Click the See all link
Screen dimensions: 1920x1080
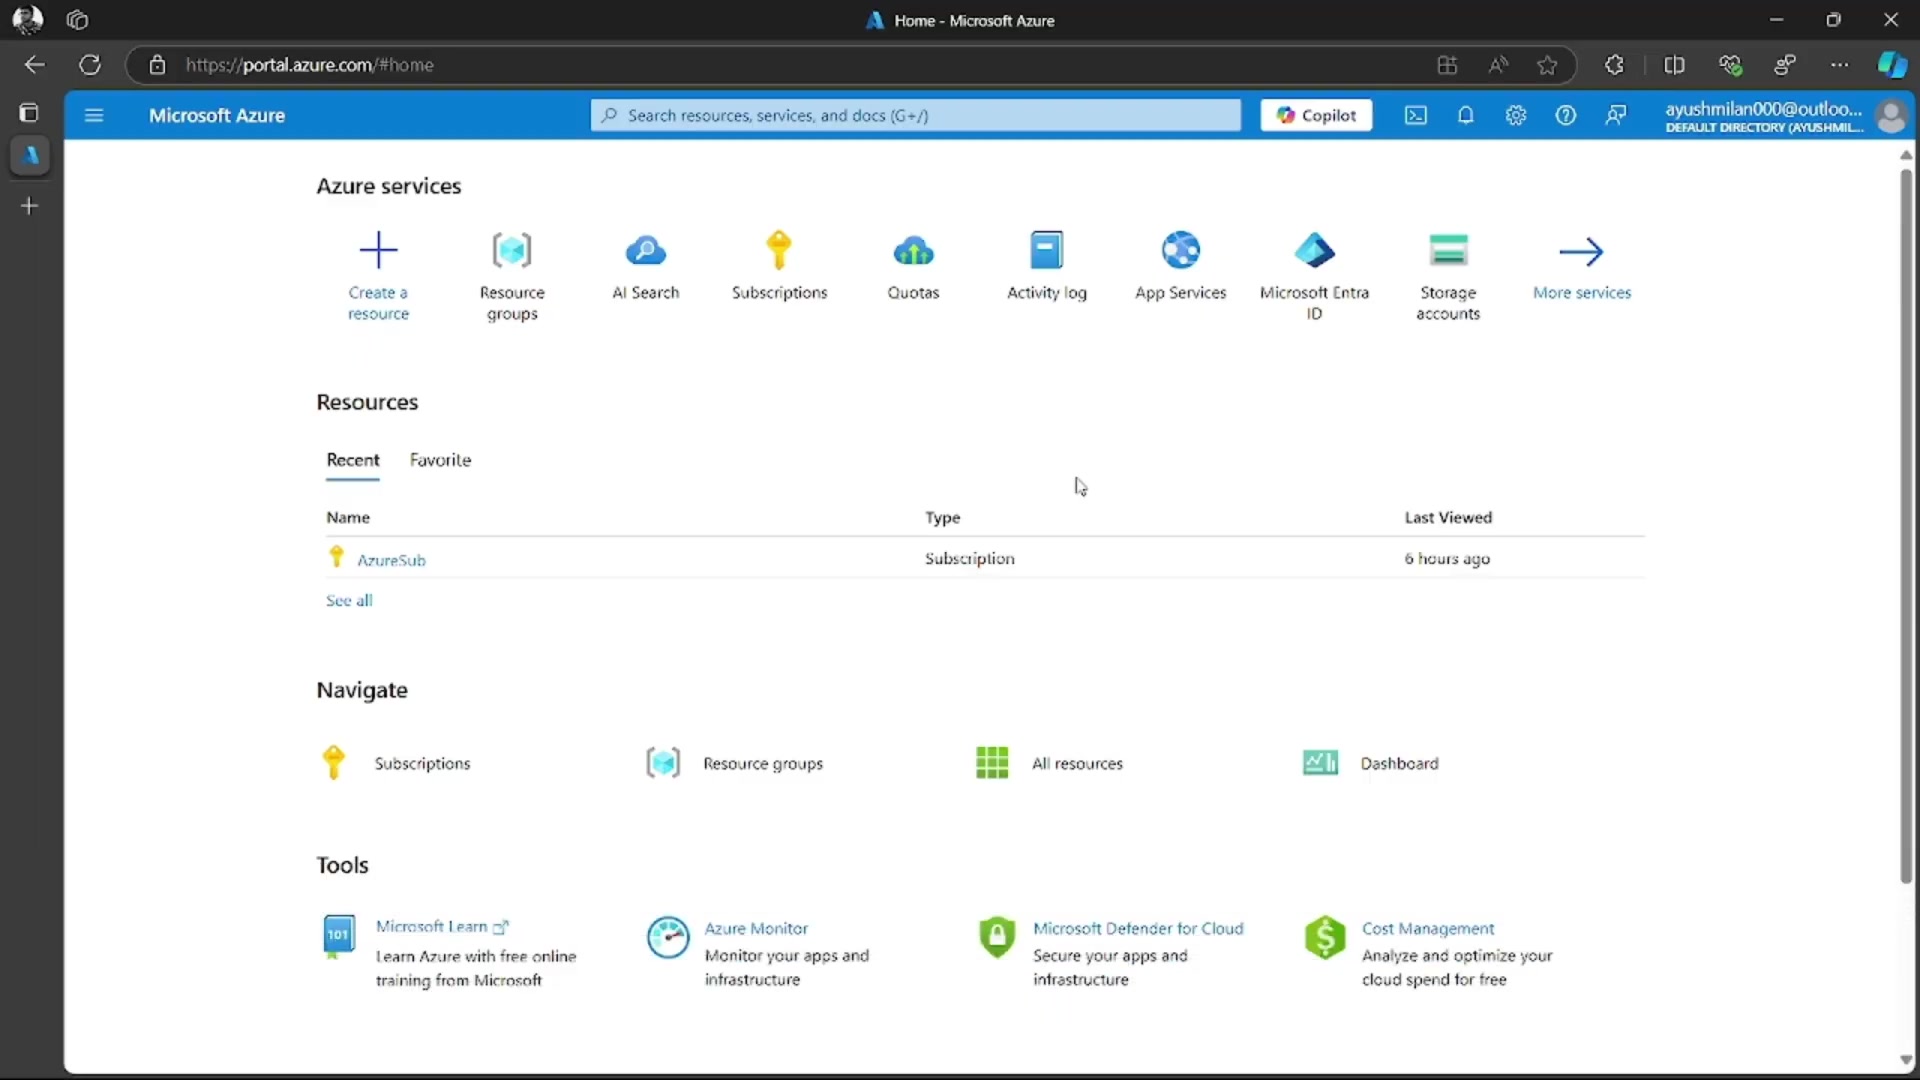pos(348,600)
